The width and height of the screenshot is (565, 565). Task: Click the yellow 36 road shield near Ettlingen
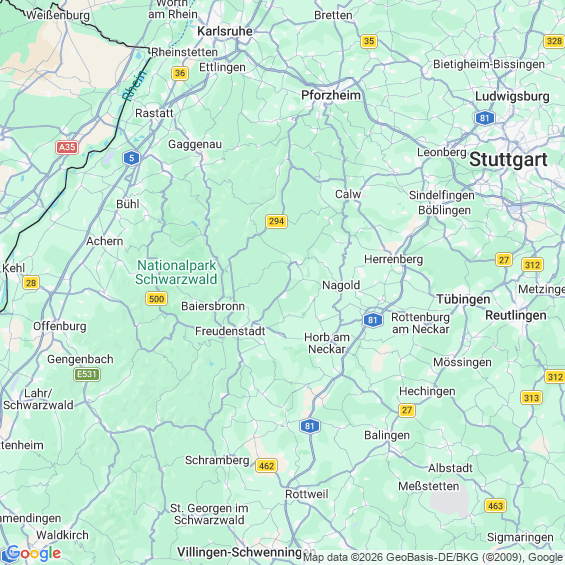[x=180, y=74]
